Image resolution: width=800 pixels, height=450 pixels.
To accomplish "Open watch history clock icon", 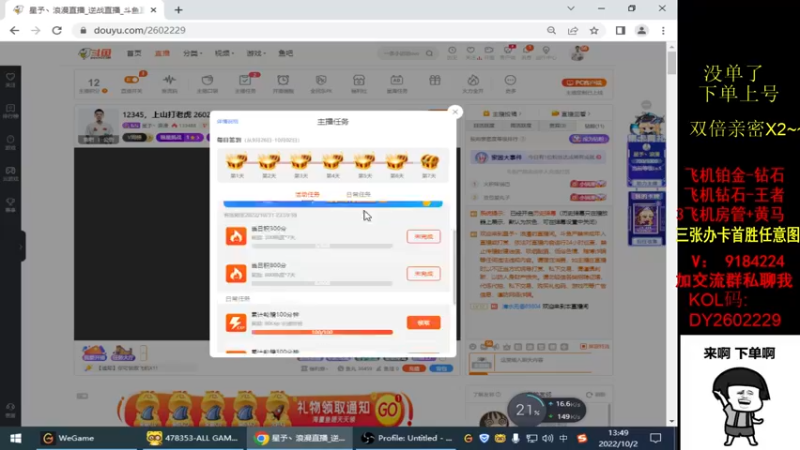I will pyautogui.click(x=452, y=50).
